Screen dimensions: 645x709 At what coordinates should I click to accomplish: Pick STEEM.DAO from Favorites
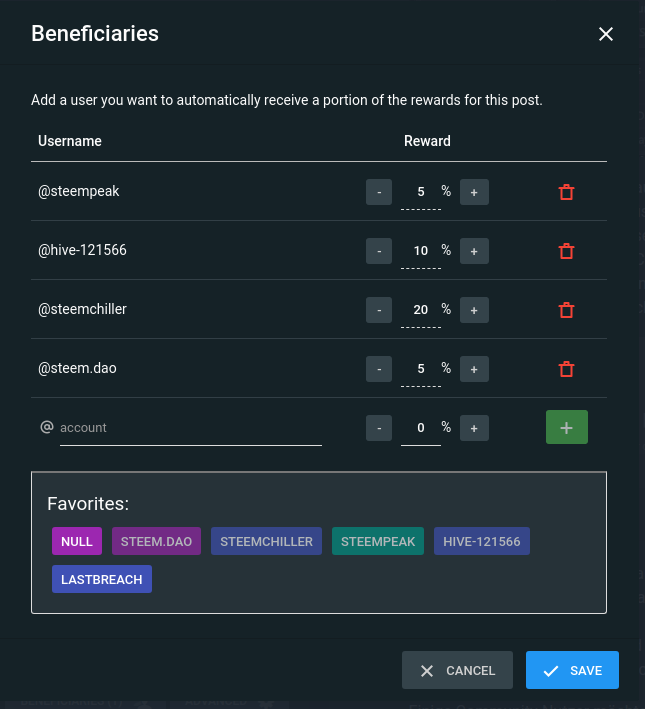click(156, 542)
